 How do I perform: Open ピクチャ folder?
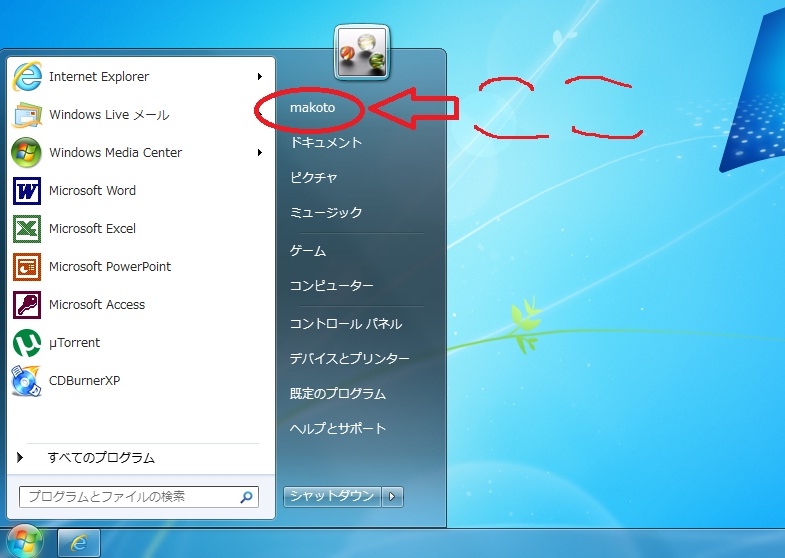(x=313, y=178)
